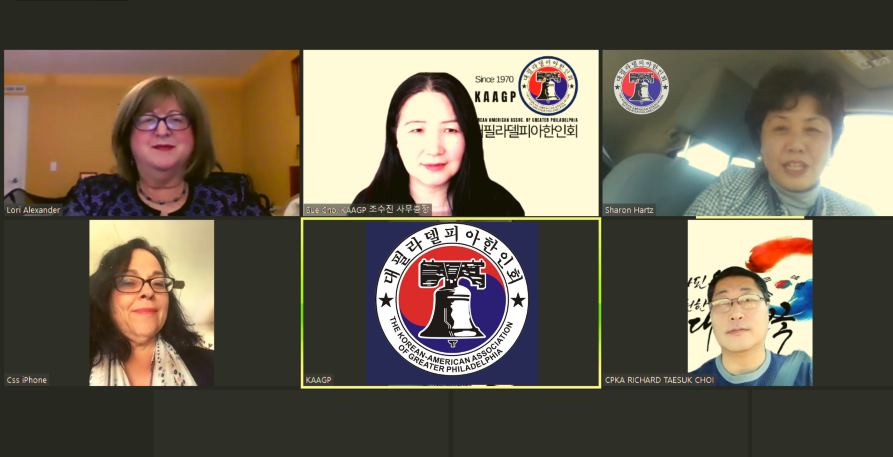Select the highlighted KAAGP logo tile
Image resolution: width=893 pixels, height=457 pixels.
[x=451, y=303]
